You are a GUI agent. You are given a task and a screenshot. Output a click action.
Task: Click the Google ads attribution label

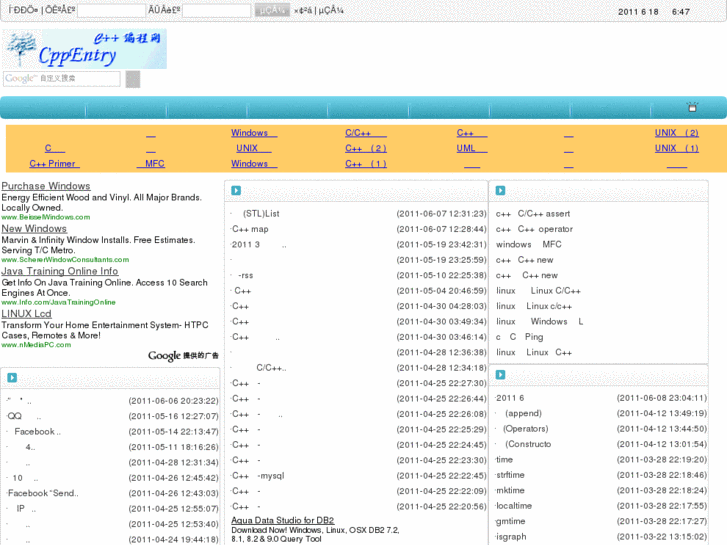coord(183,356)
